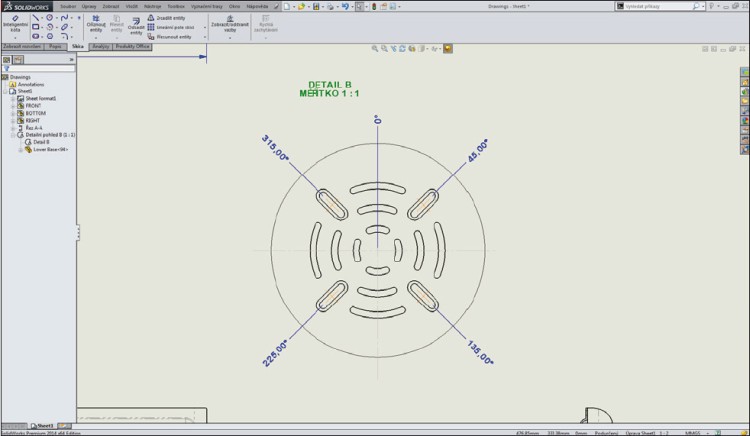750x436 pixels.
Task: Select Lower Base item in tree
Action: (x=50, y=149)
